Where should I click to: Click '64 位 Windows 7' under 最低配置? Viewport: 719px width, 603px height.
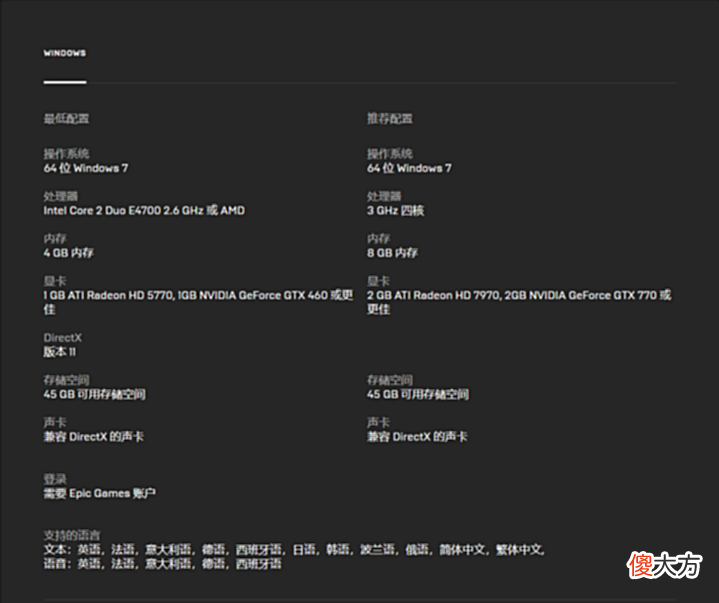(86, 168)
